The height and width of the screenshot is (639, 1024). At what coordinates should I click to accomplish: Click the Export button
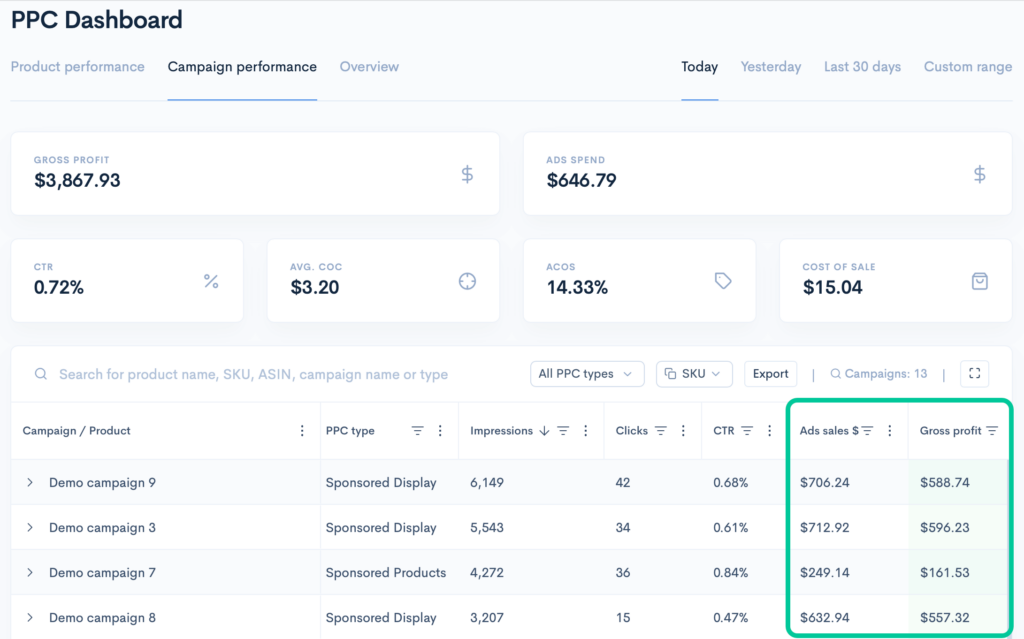click(x=770, y=373)
